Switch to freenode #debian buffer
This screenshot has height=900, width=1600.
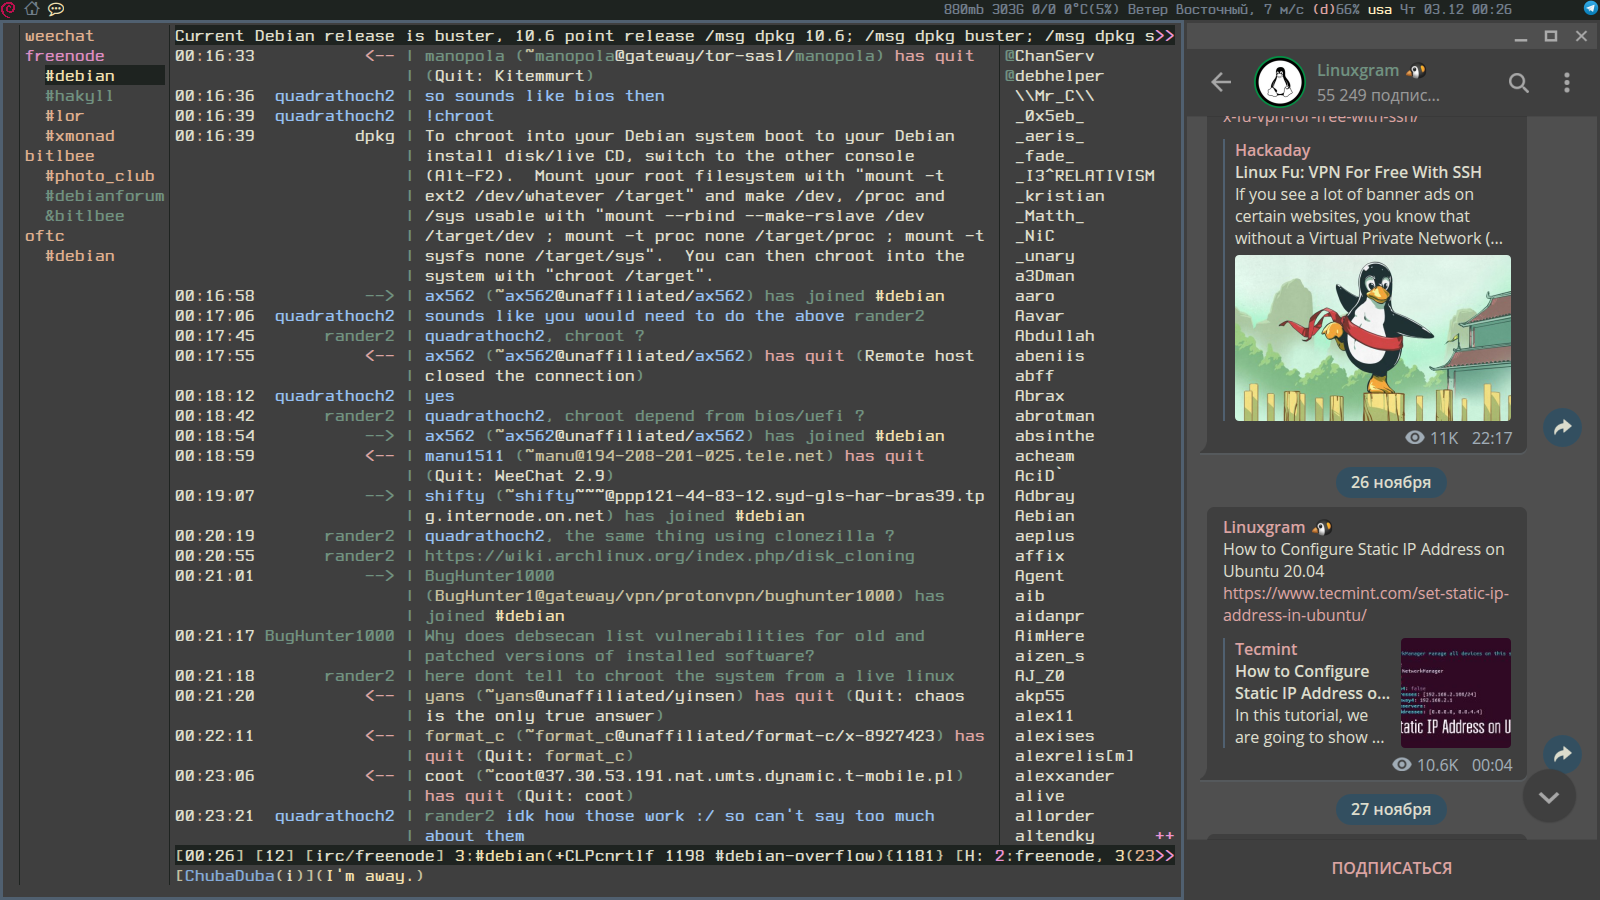coord(80,76)
